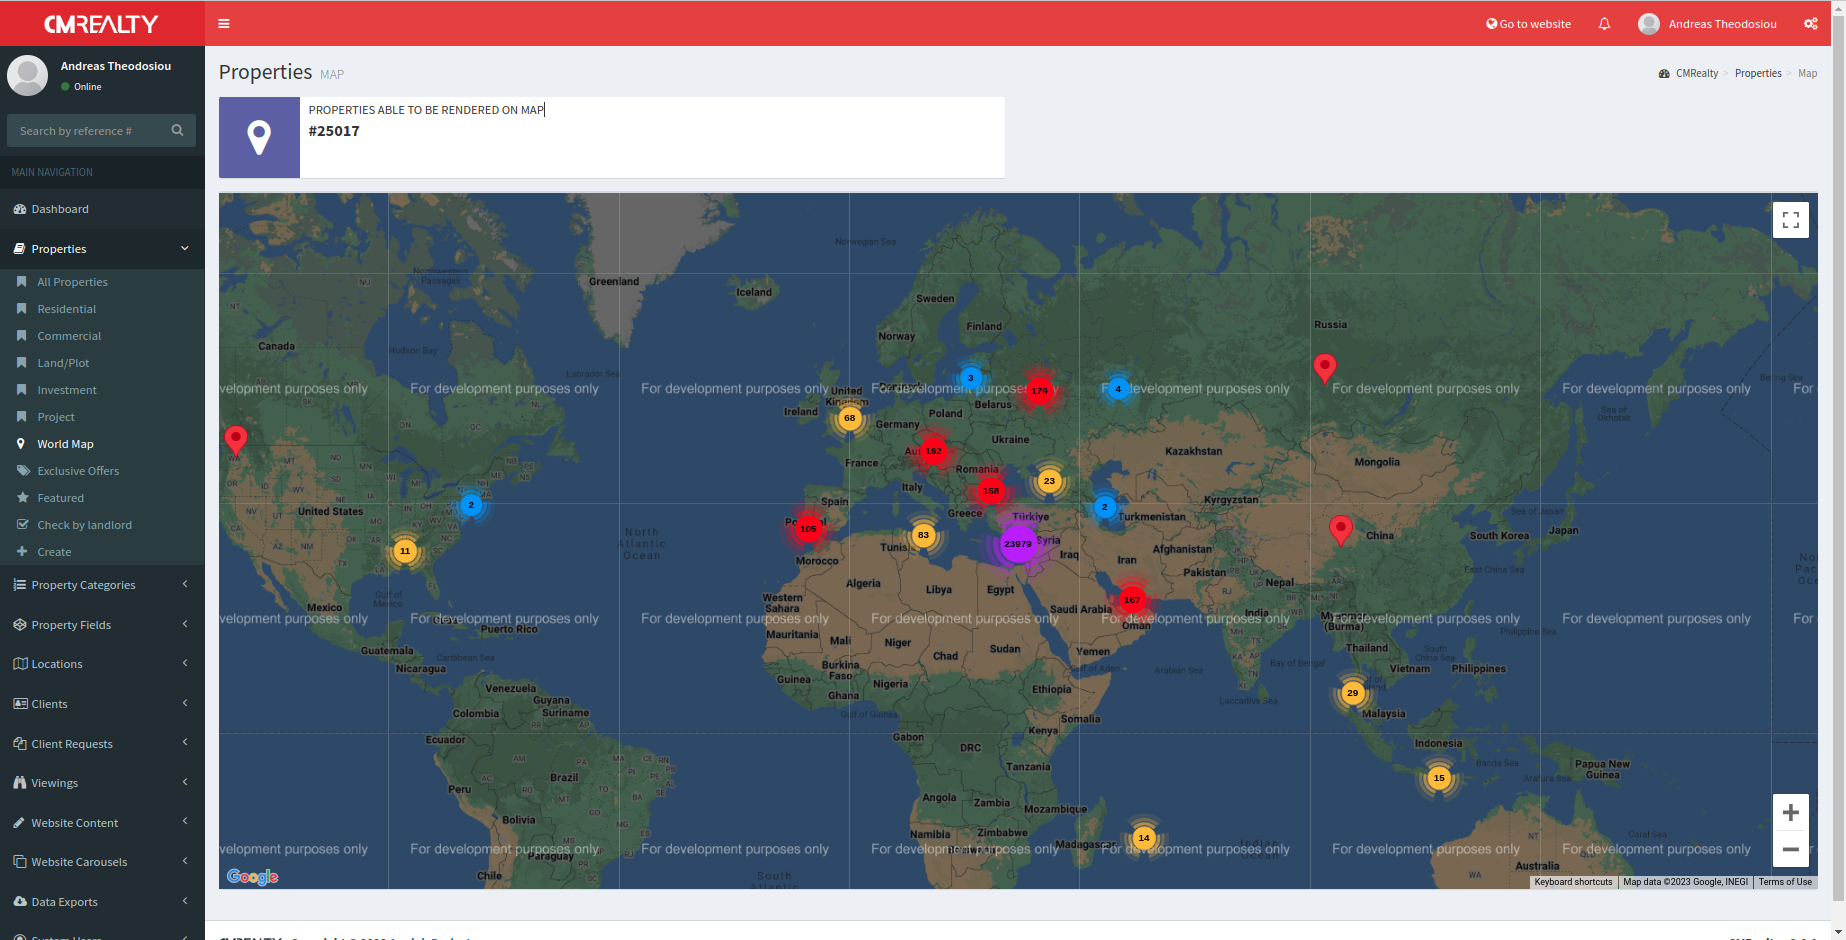Image resolution: width=1846 pixels, height=940 pixels.
Task: Click the red 179 cluster marker
Action: 1040,391
